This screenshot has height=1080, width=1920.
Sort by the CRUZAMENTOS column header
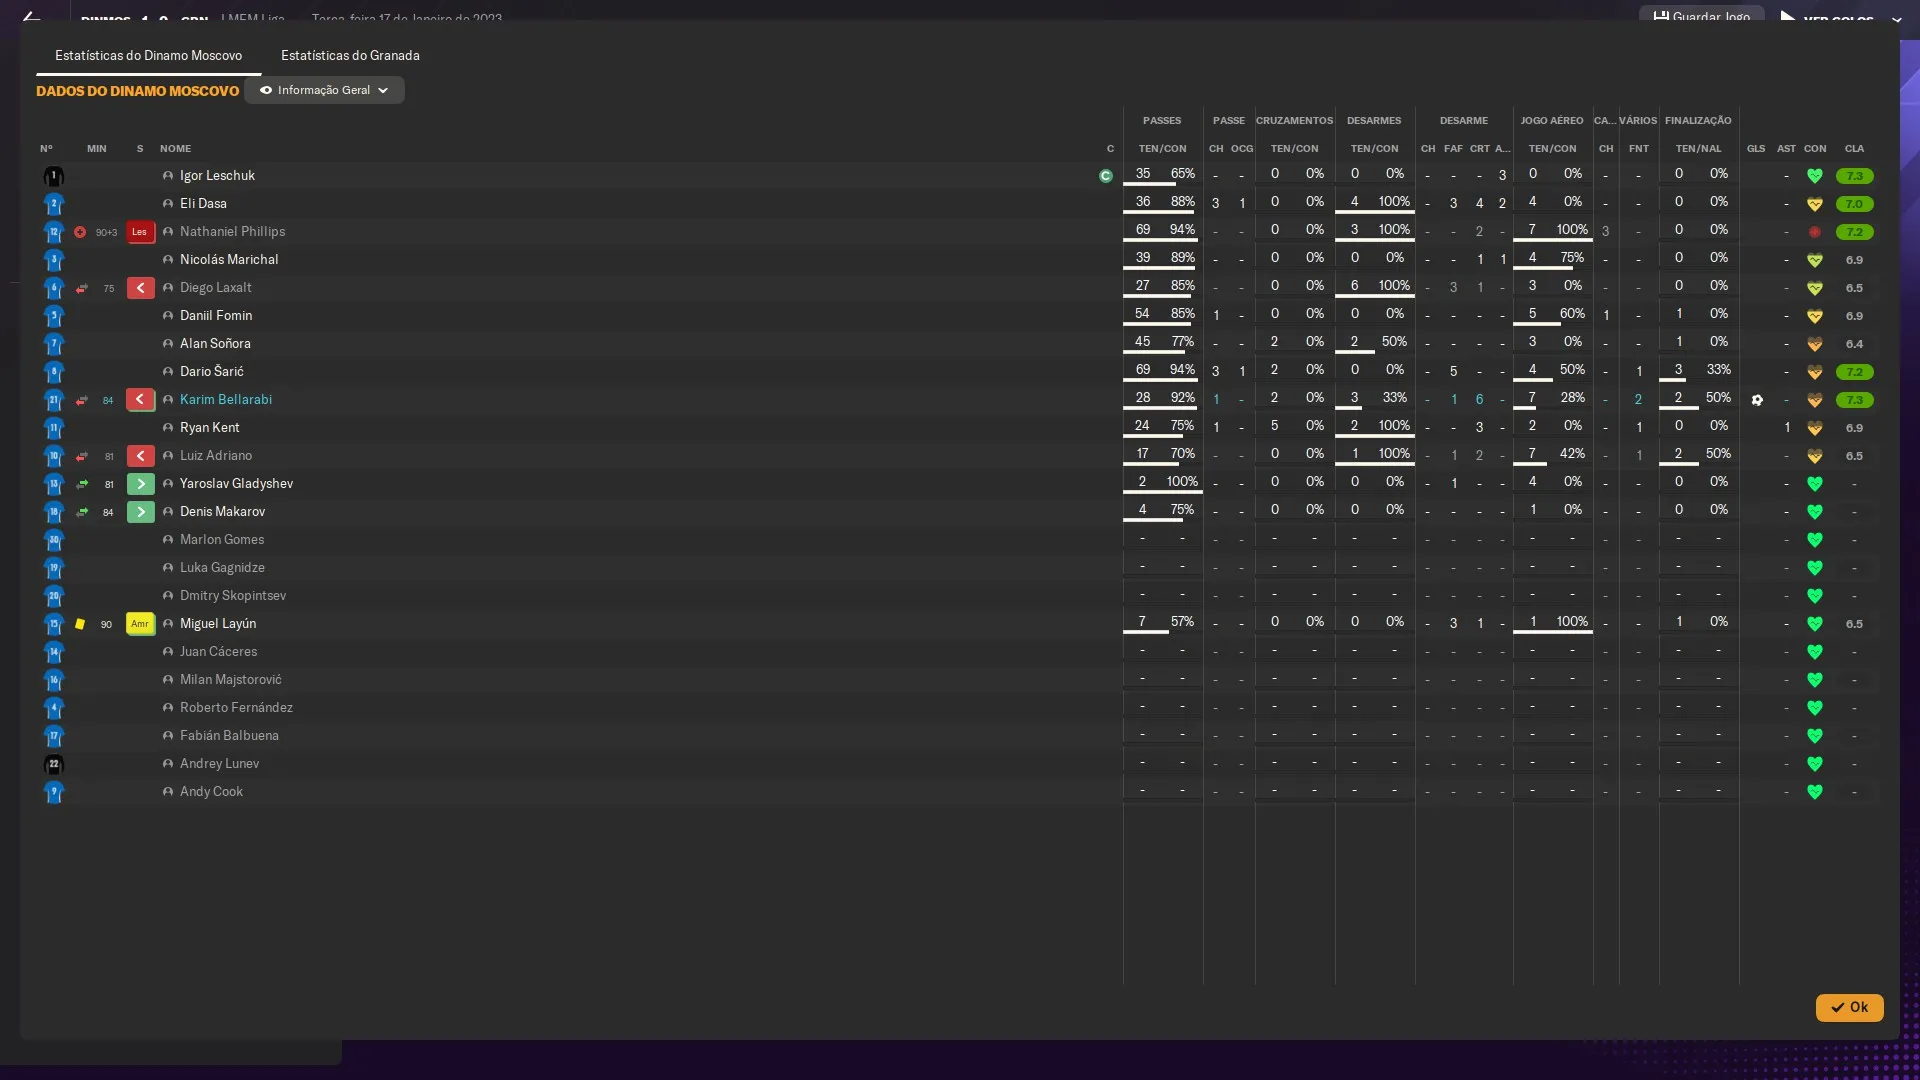pos(1294,121)
